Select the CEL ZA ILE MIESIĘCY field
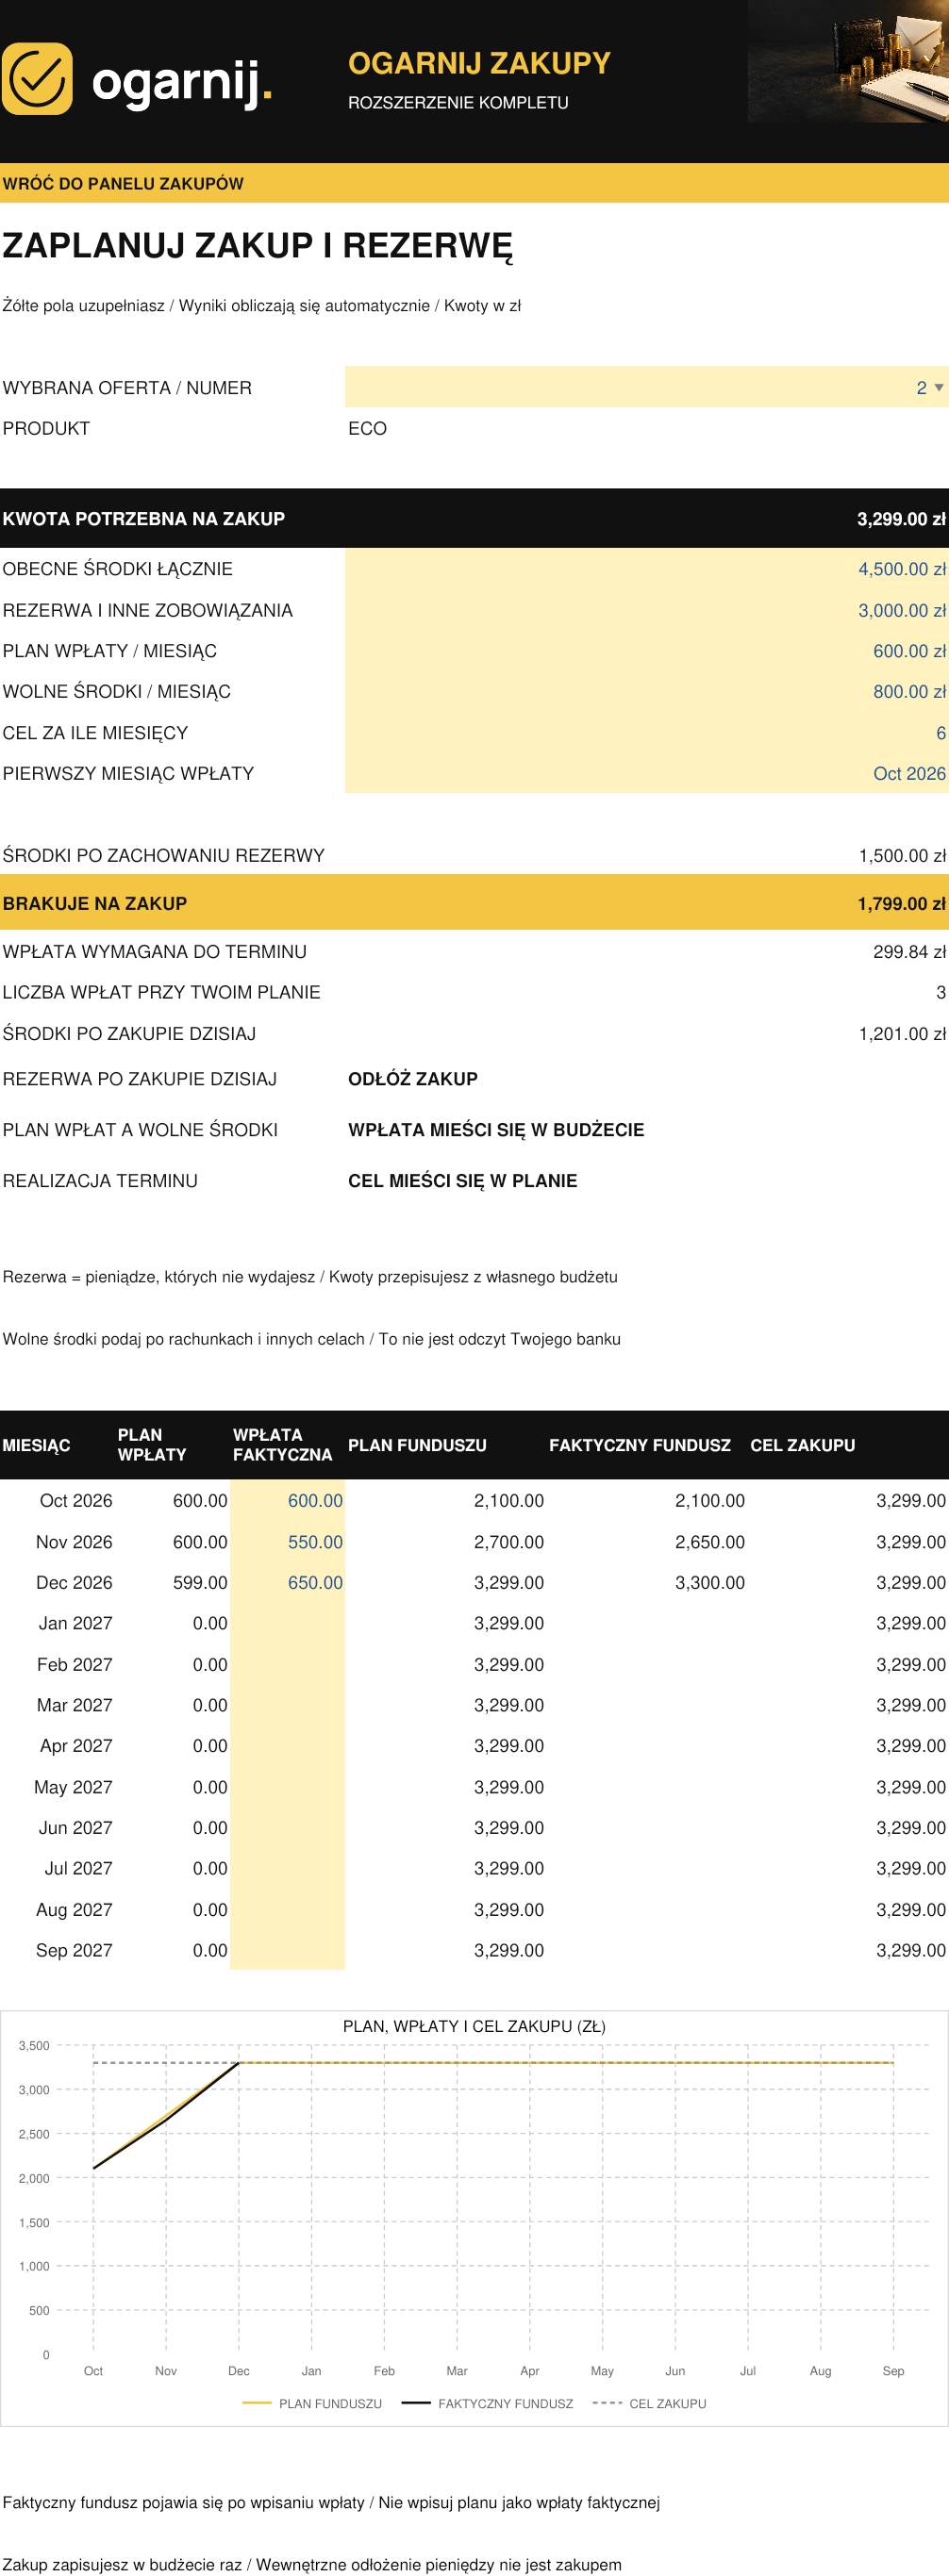The image size is (949, 2576). 646,733
